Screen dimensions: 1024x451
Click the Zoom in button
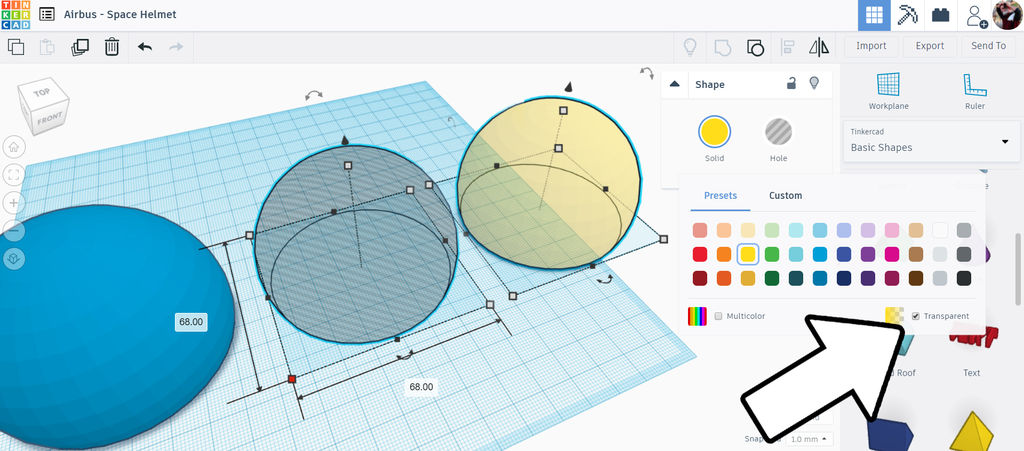tap(14, 202)
